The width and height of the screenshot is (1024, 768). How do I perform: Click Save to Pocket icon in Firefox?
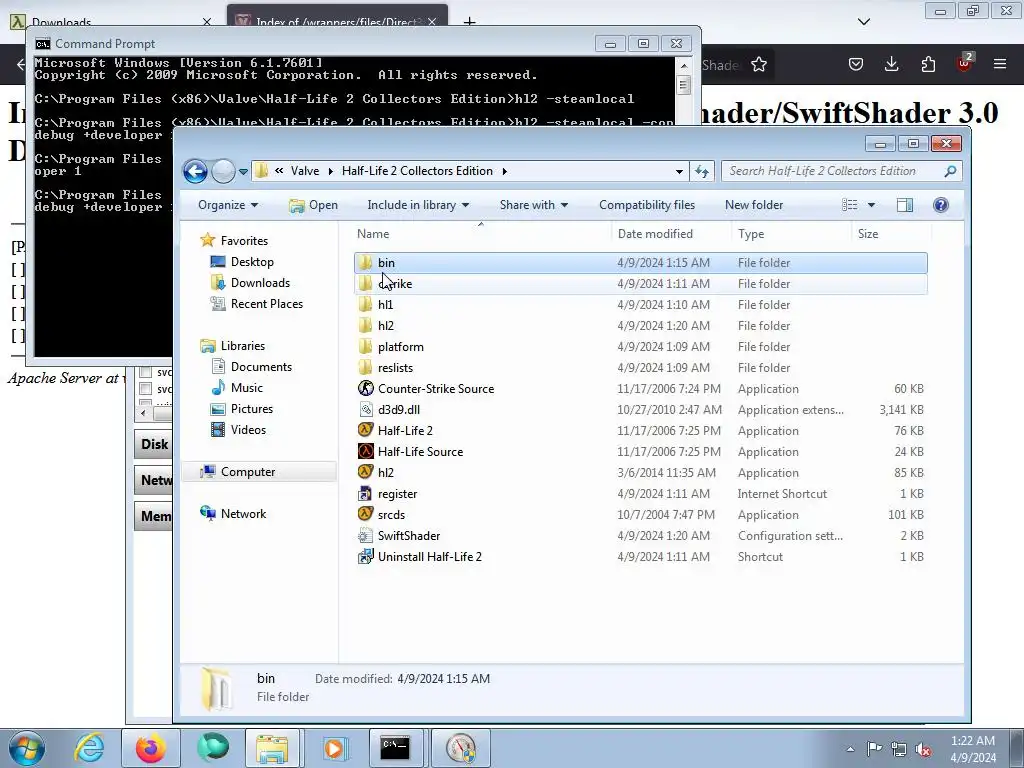click(x=856, y=64)
